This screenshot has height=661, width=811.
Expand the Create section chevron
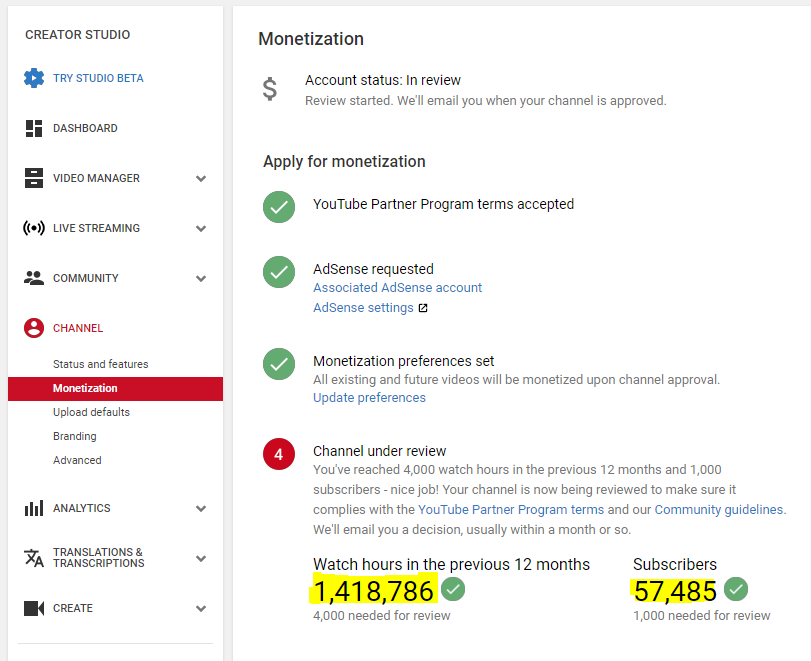coord(201,609)
